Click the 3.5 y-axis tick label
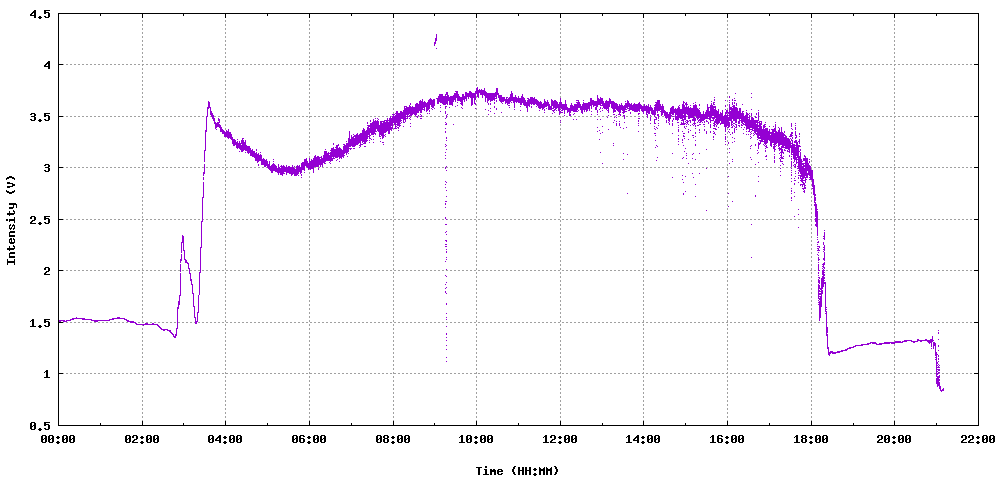The height and width of the screenshot is (480, 1000). click(40, 116)
